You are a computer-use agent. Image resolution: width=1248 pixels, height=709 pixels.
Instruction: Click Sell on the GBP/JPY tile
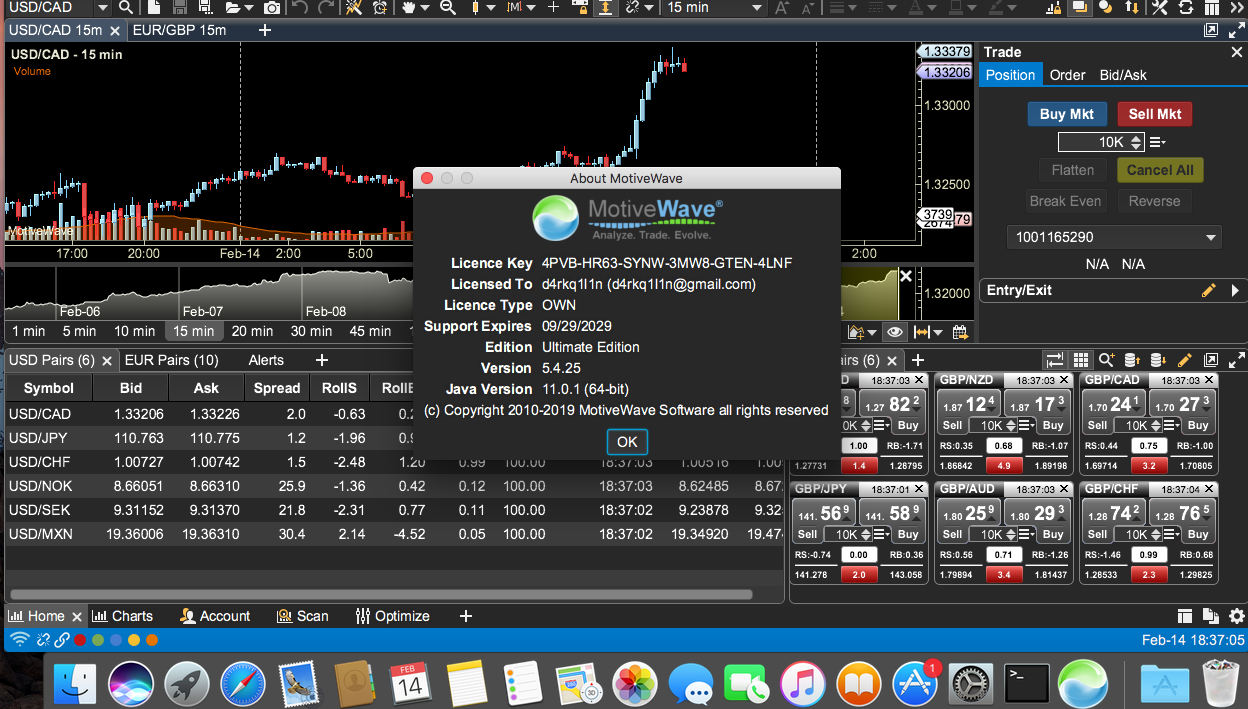tap(807, 535)
